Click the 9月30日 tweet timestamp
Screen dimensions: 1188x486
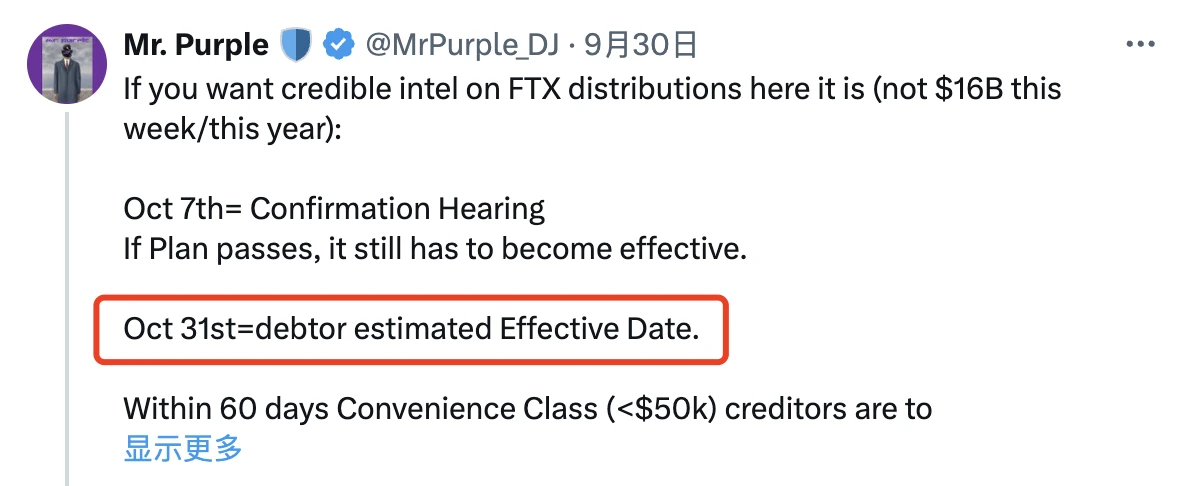pyautogui.click(x=639, y=45)
